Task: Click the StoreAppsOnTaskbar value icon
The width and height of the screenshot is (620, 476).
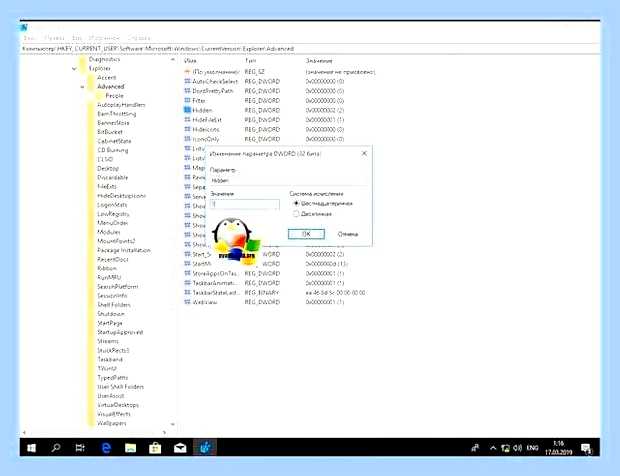Action: pos(187,273)
